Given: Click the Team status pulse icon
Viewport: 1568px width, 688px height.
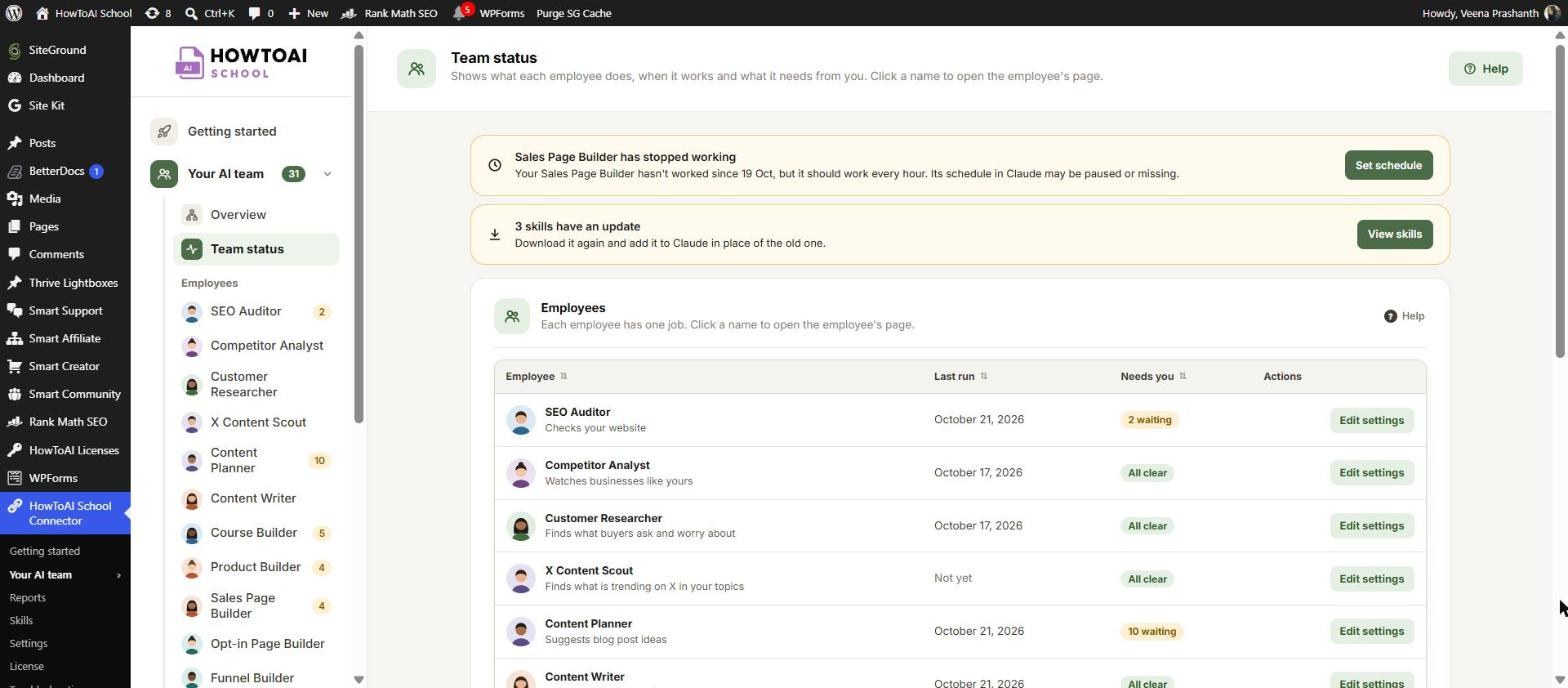Looking at the screenshot, I should tap(192, 250).
